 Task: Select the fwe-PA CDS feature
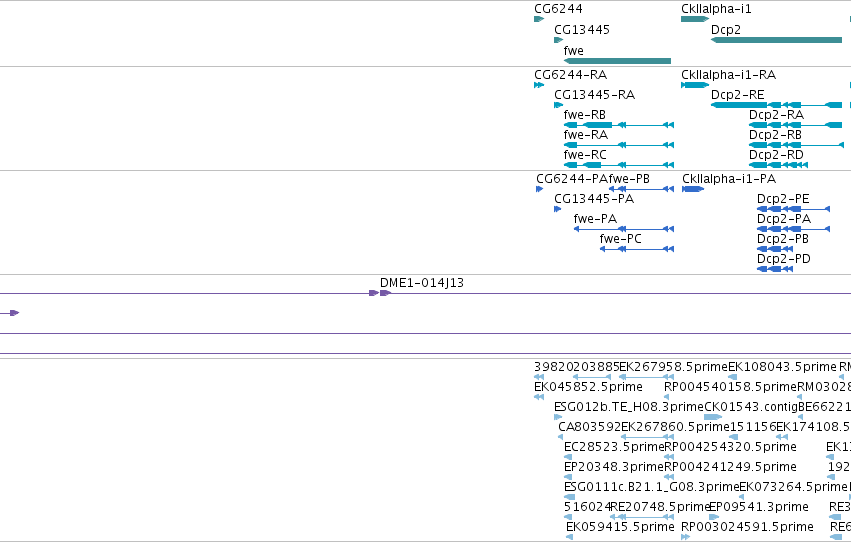coord(624,229)
